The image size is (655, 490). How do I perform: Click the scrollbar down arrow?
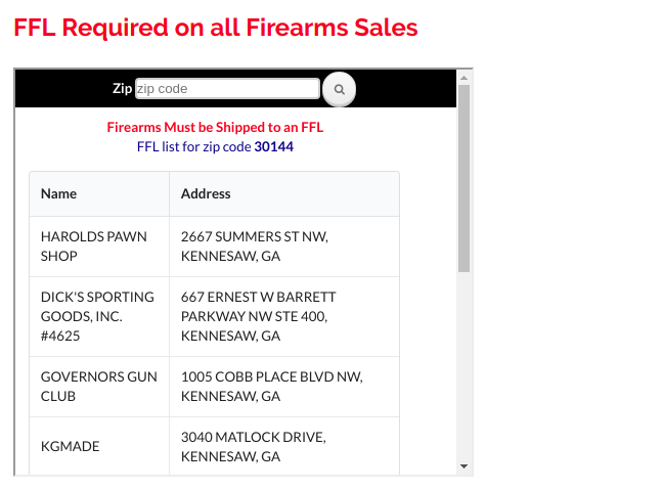coord(464,466)
